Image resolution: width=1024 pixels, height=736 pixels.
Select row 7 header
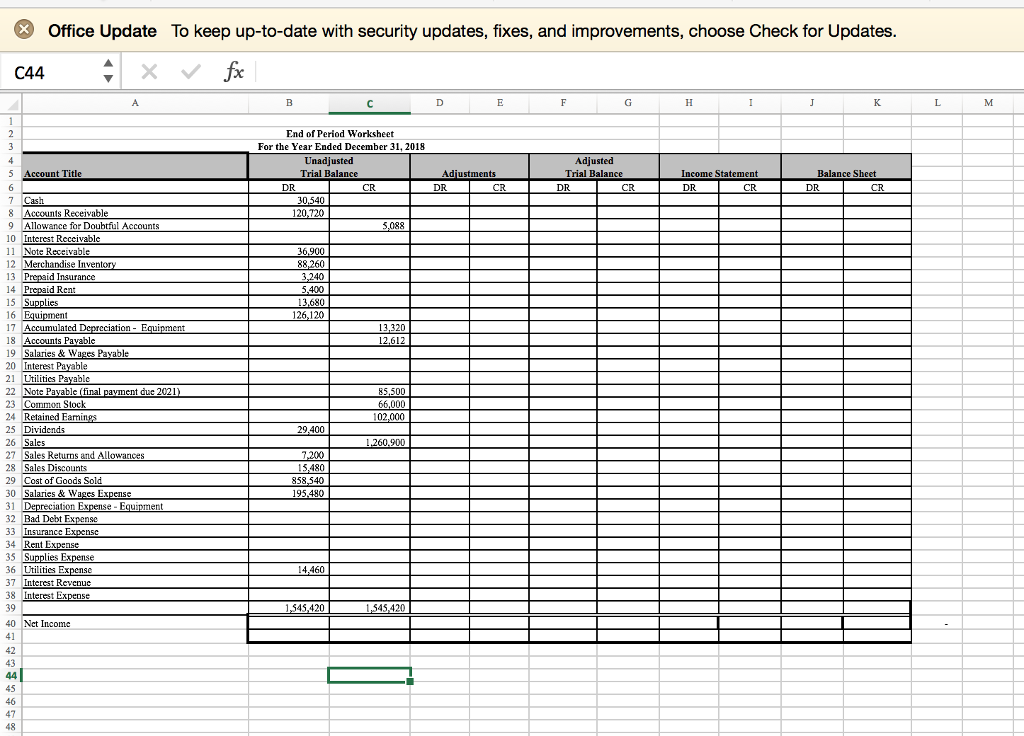(10, 200)
